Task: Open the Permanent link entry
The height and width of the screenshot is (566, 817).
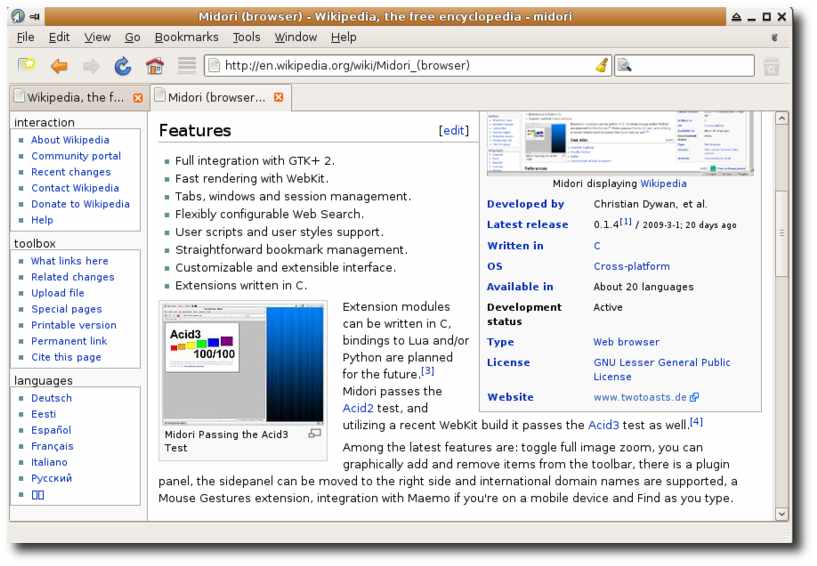Action: coord(69,341)
